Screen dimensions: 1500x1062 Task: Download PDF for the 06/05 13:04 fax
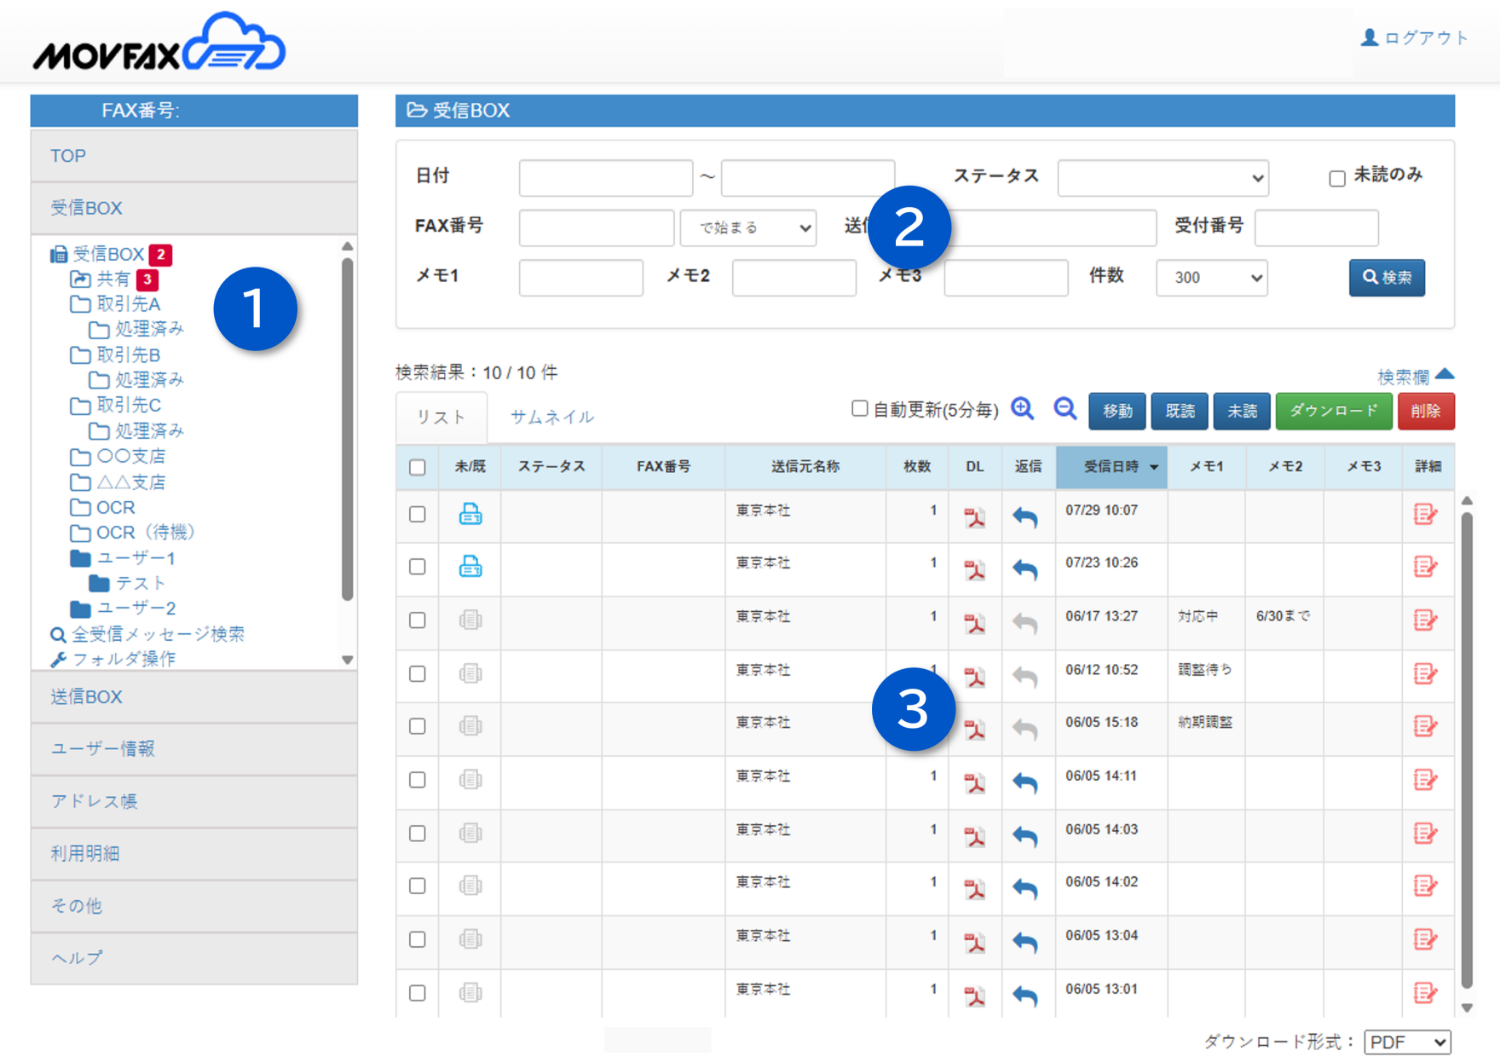tap(974, 942)
